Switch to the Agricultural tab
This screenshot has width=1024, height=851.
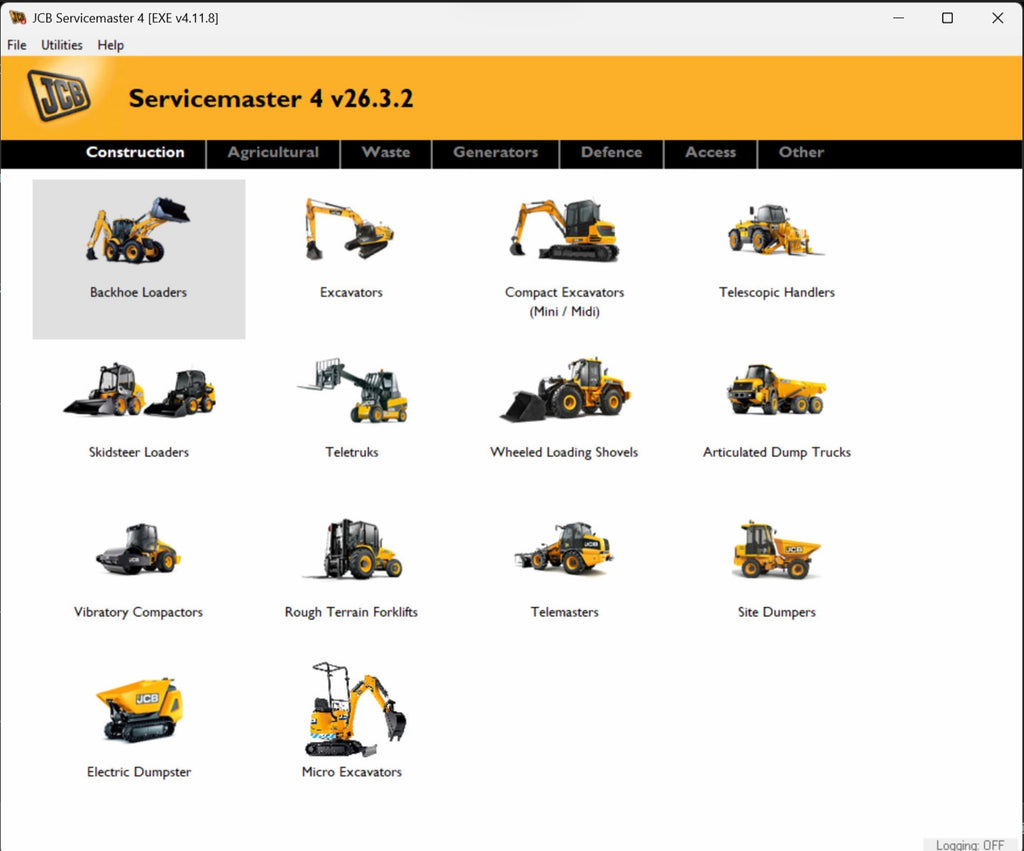[x=273, y=152]
